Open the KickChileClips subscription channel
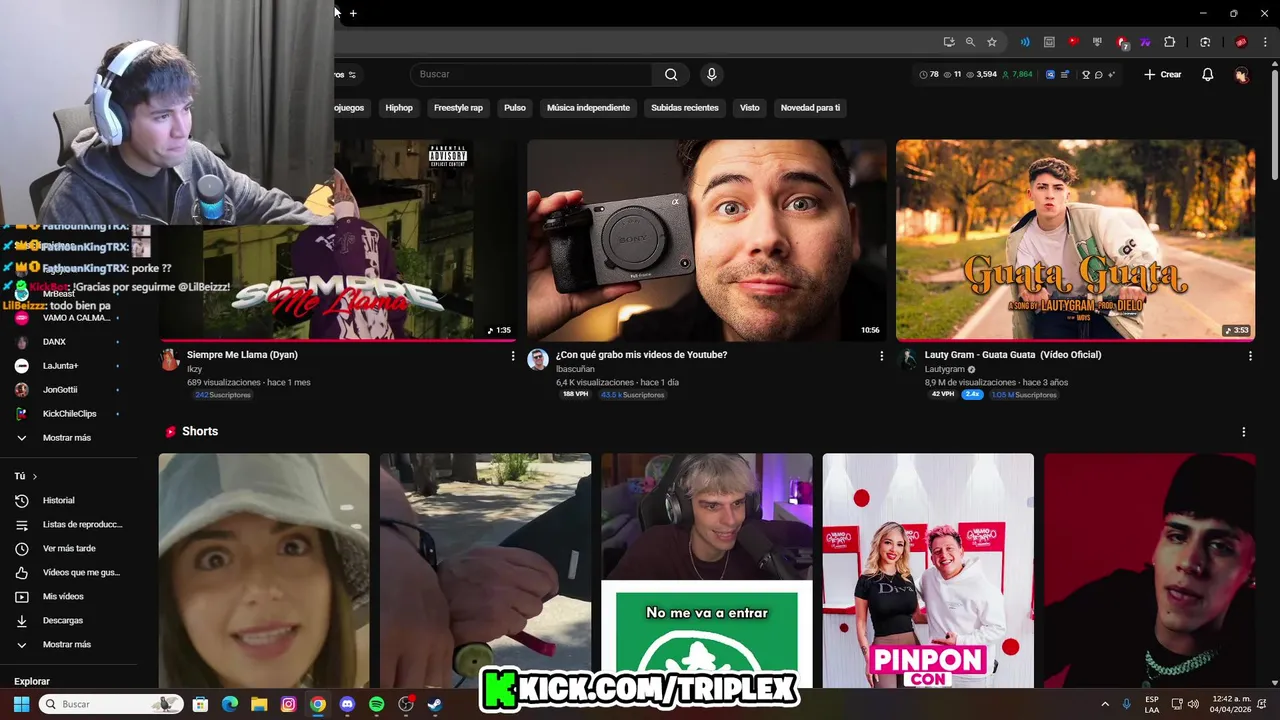The image size is (1280, 720). point(68,414)
